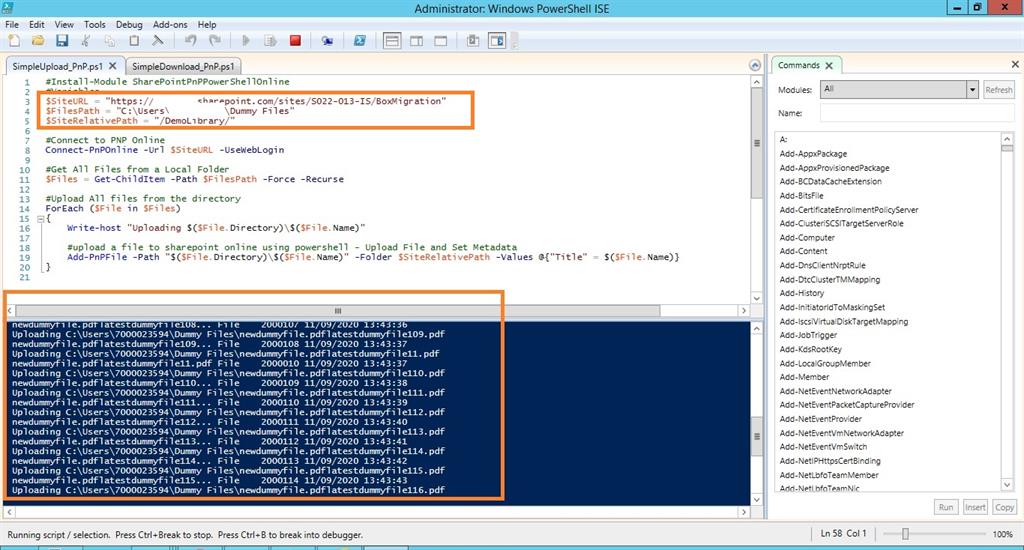
Task: Collapse the ForEach code block on line 15
Action: (x=40, y=219)
